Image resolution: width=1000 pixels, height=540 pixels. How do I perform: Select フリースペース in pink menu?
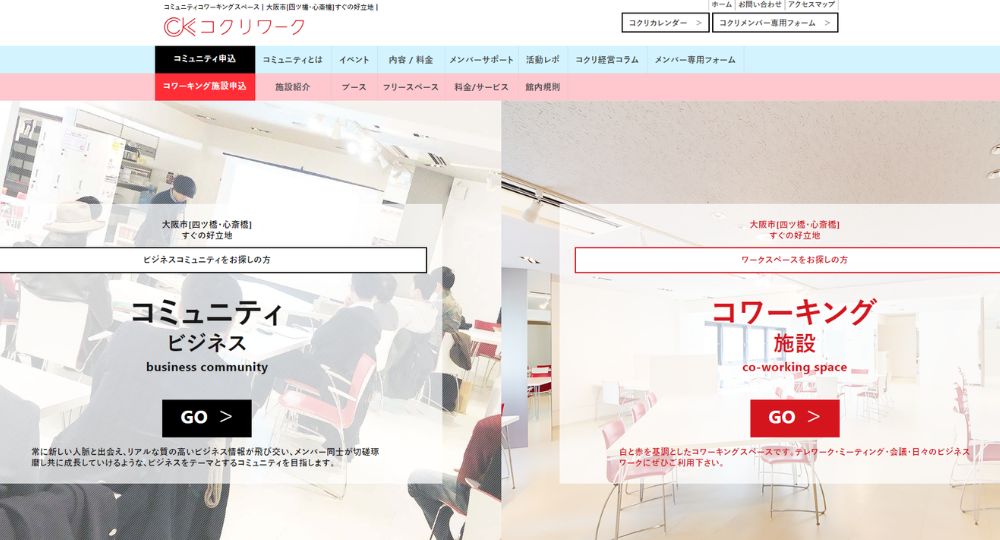410,87
